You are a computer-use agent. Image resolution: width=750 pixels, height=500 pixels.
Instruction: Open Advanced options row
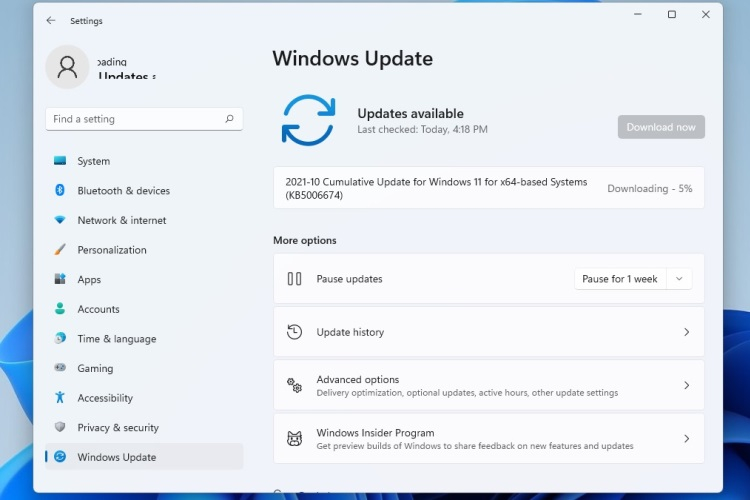pyautogui.click(x=488, y=385)
